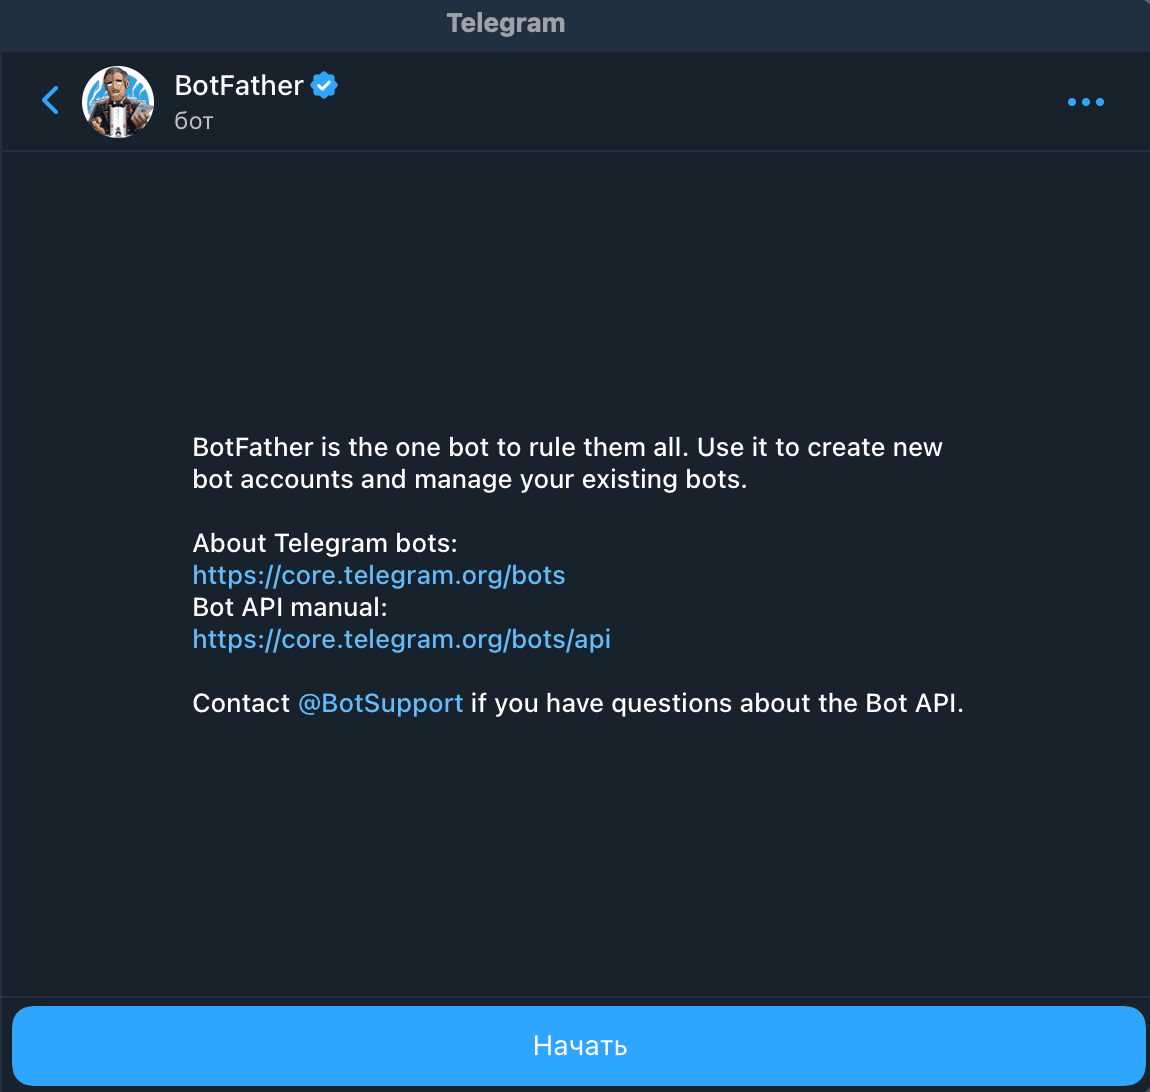Click the "About Telegram bots:" label
The image size is (1150, 1092).
[324, 543]
